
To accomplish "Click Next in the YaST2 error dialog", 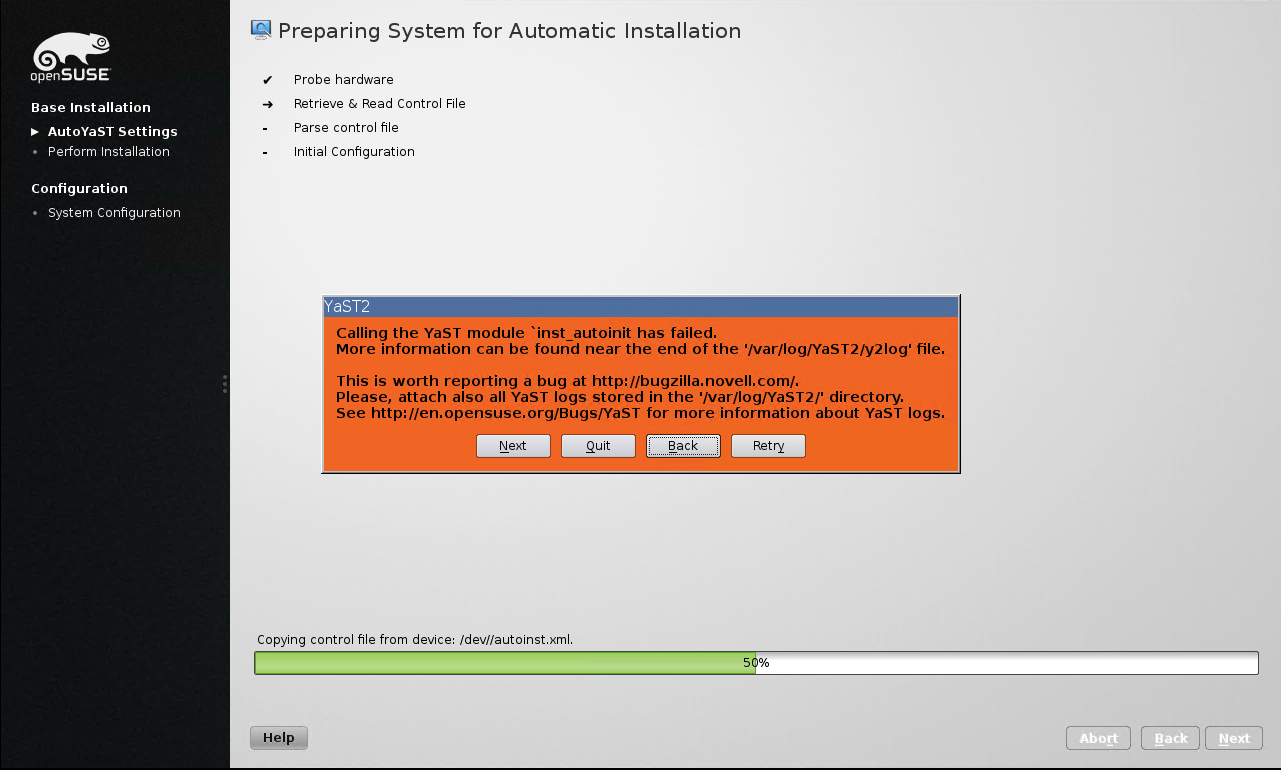I will (x=513, y=446).
